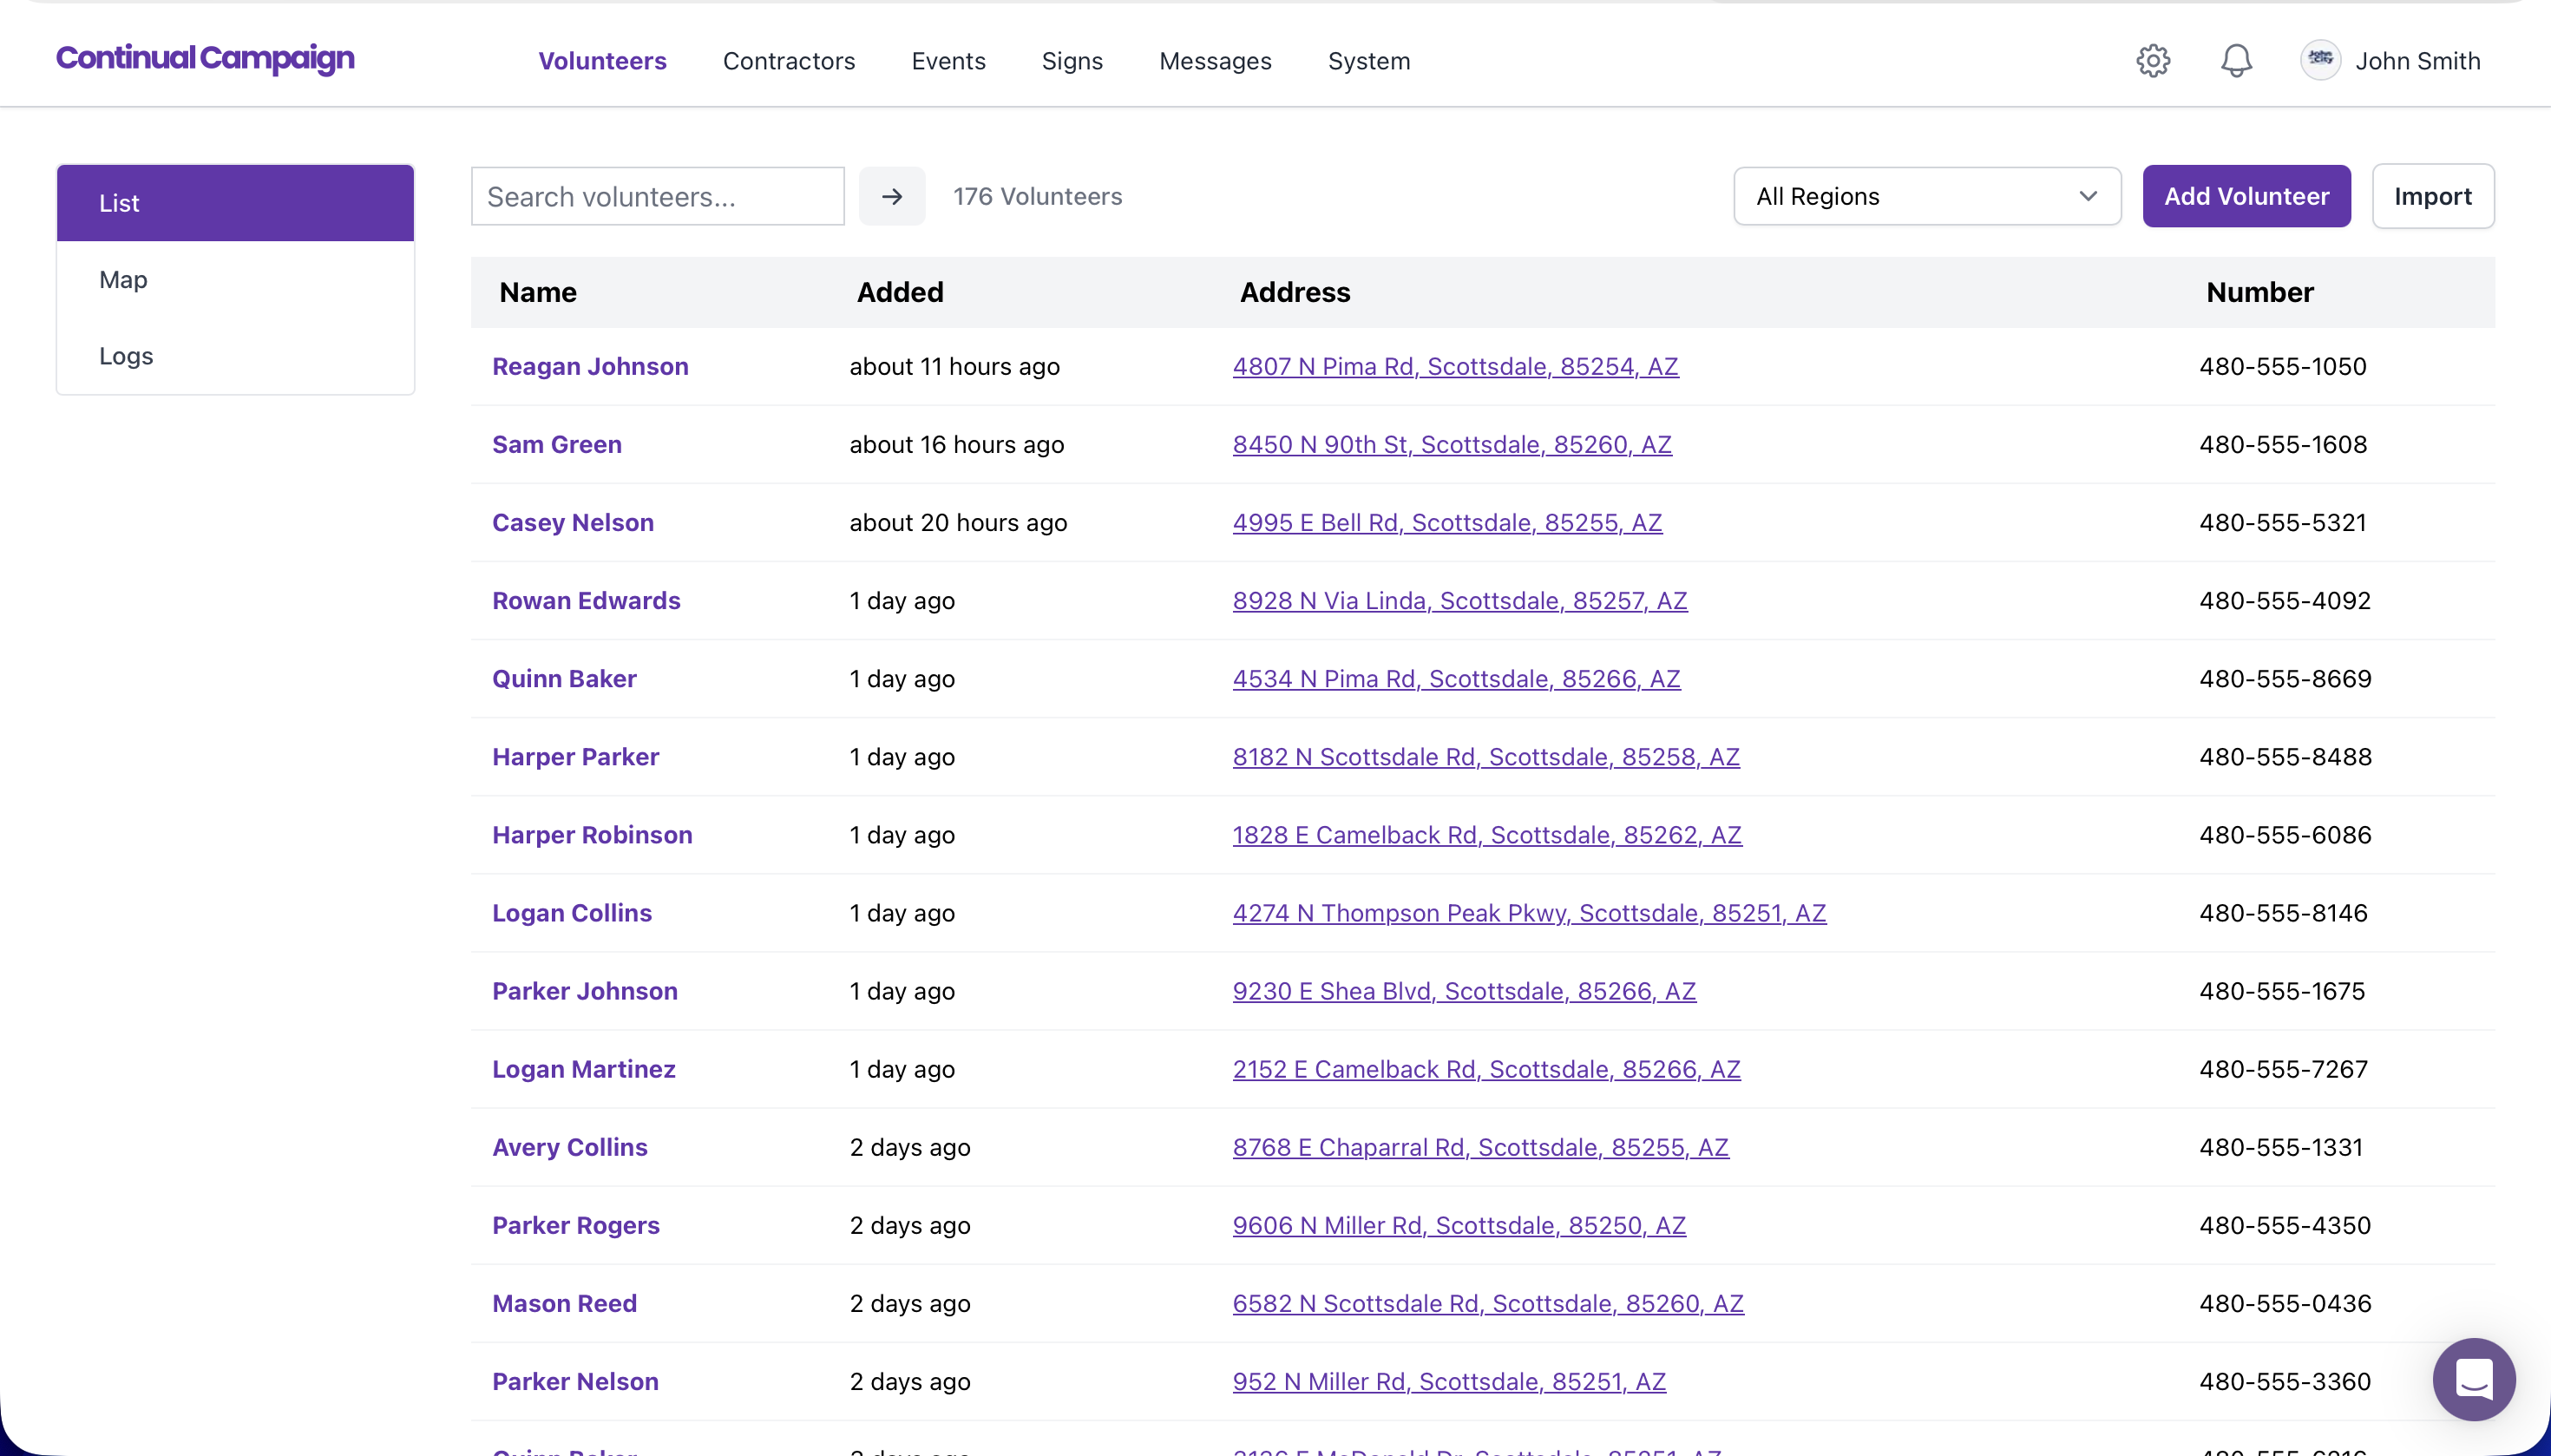Click the notifications bell icon
The image size is (2551, 1456).
click(2236, 61)
